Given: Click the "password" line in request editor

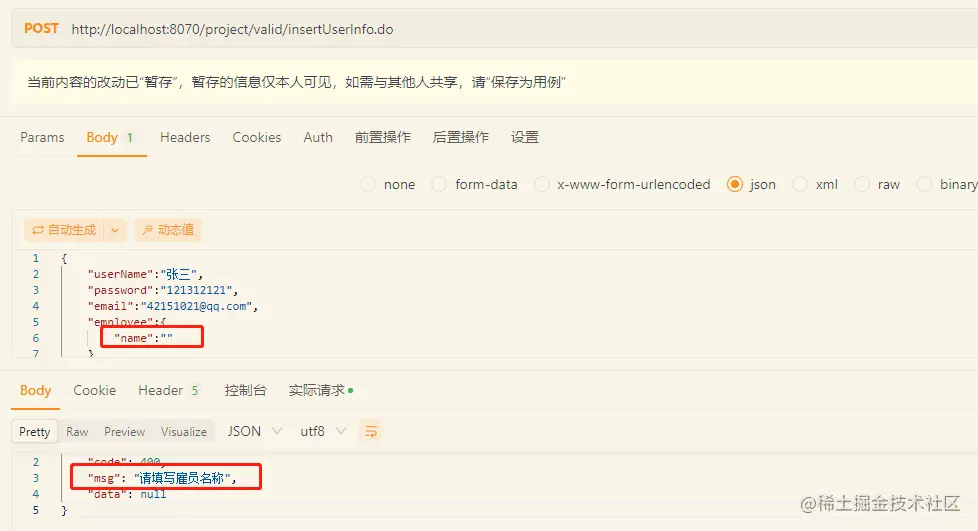Looking at the screenshot, I should pyautogui.click(x=163, y=290).
